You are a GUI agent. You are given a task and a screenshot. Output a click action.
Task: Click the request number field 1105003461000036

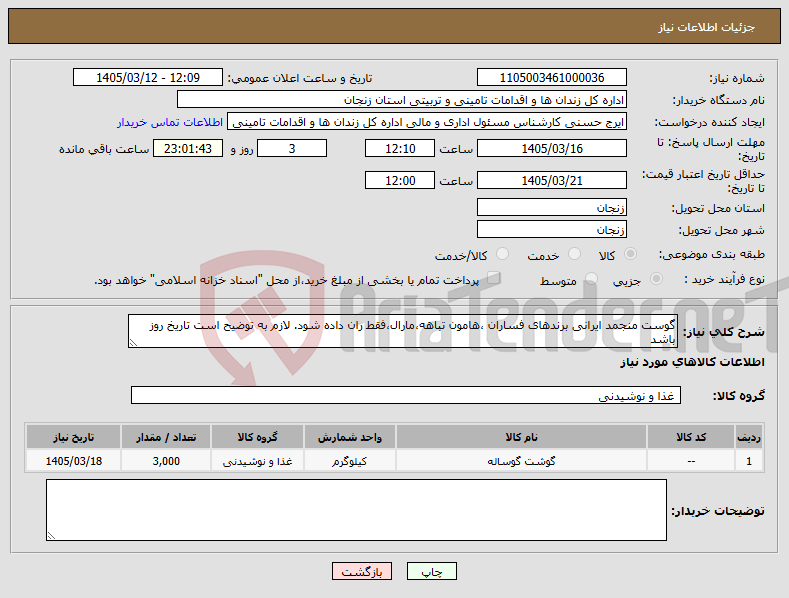click(x=551, y=78)
